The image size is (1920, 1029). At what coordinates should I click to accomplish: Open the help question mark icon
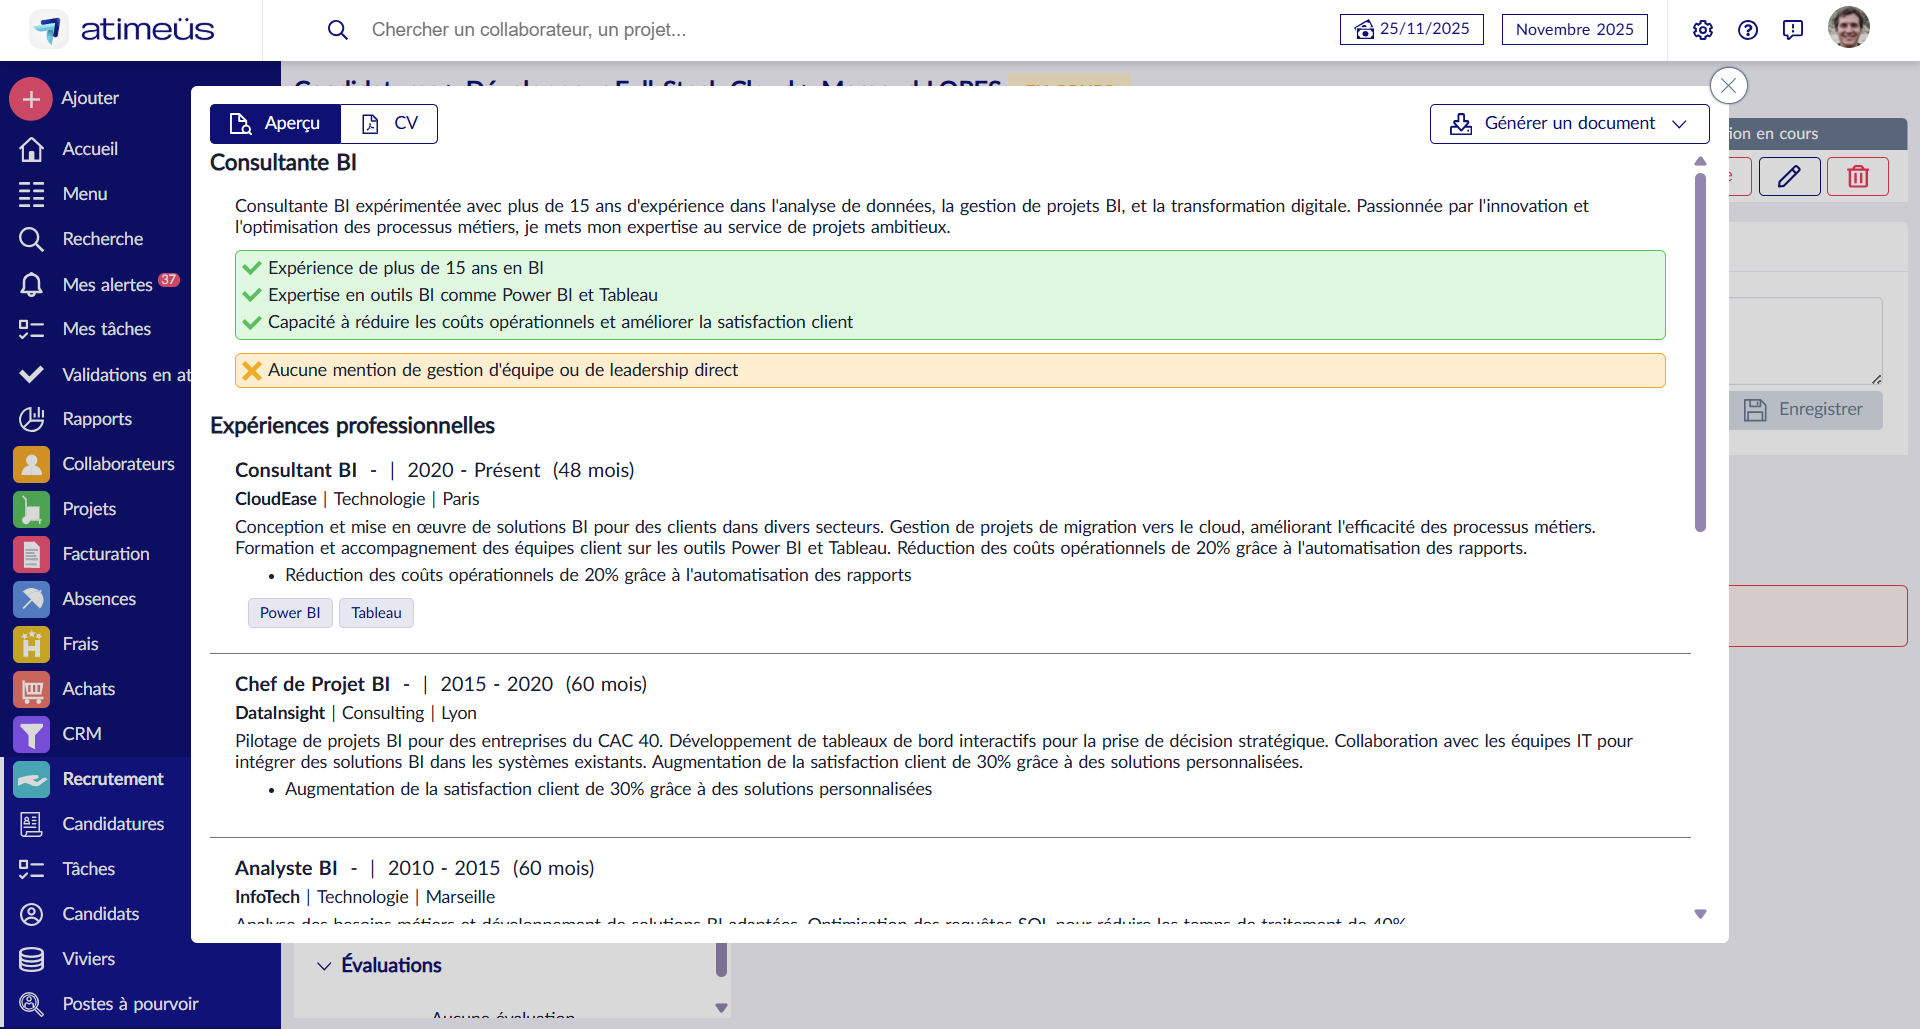pos(1748,30)
